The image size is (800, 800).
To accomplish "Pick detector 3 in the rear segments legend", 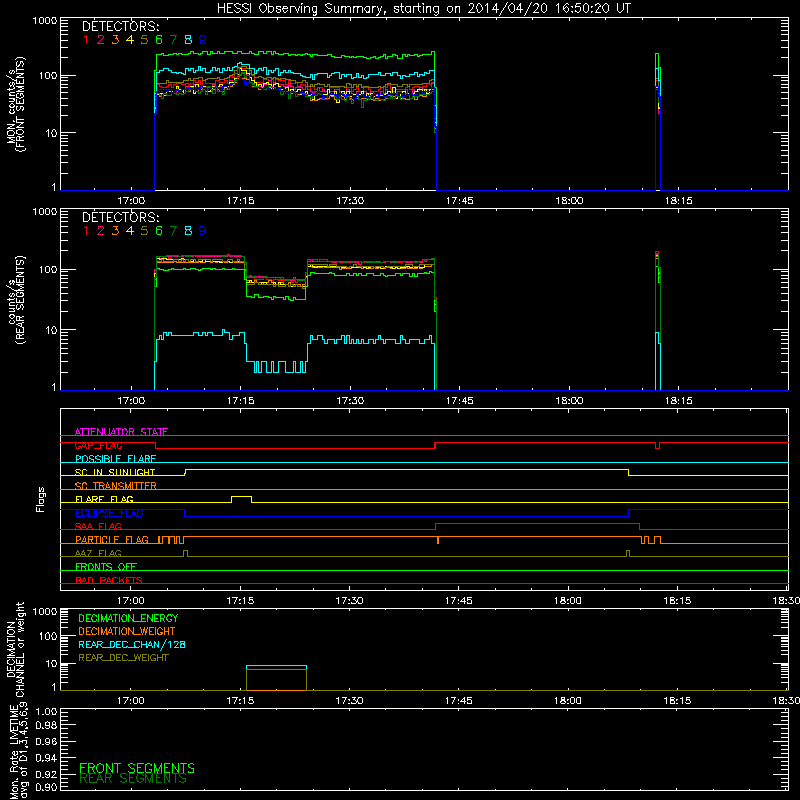I will [x=115, y=231].
